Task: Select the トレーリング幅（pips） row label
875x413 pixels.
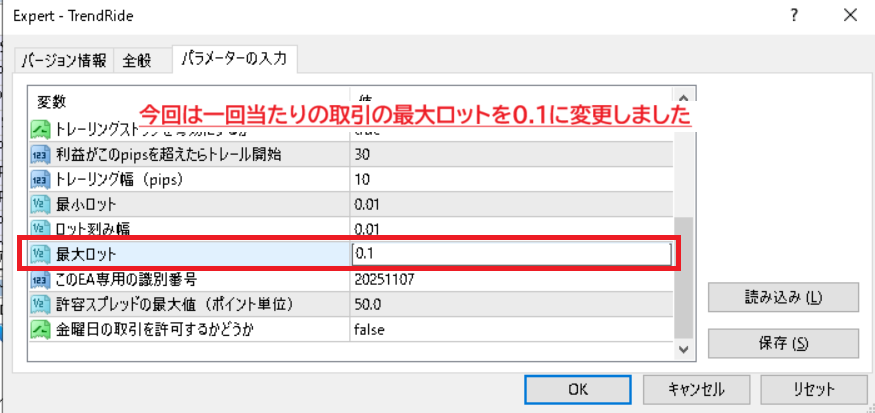Action: (x=119, y=180)
